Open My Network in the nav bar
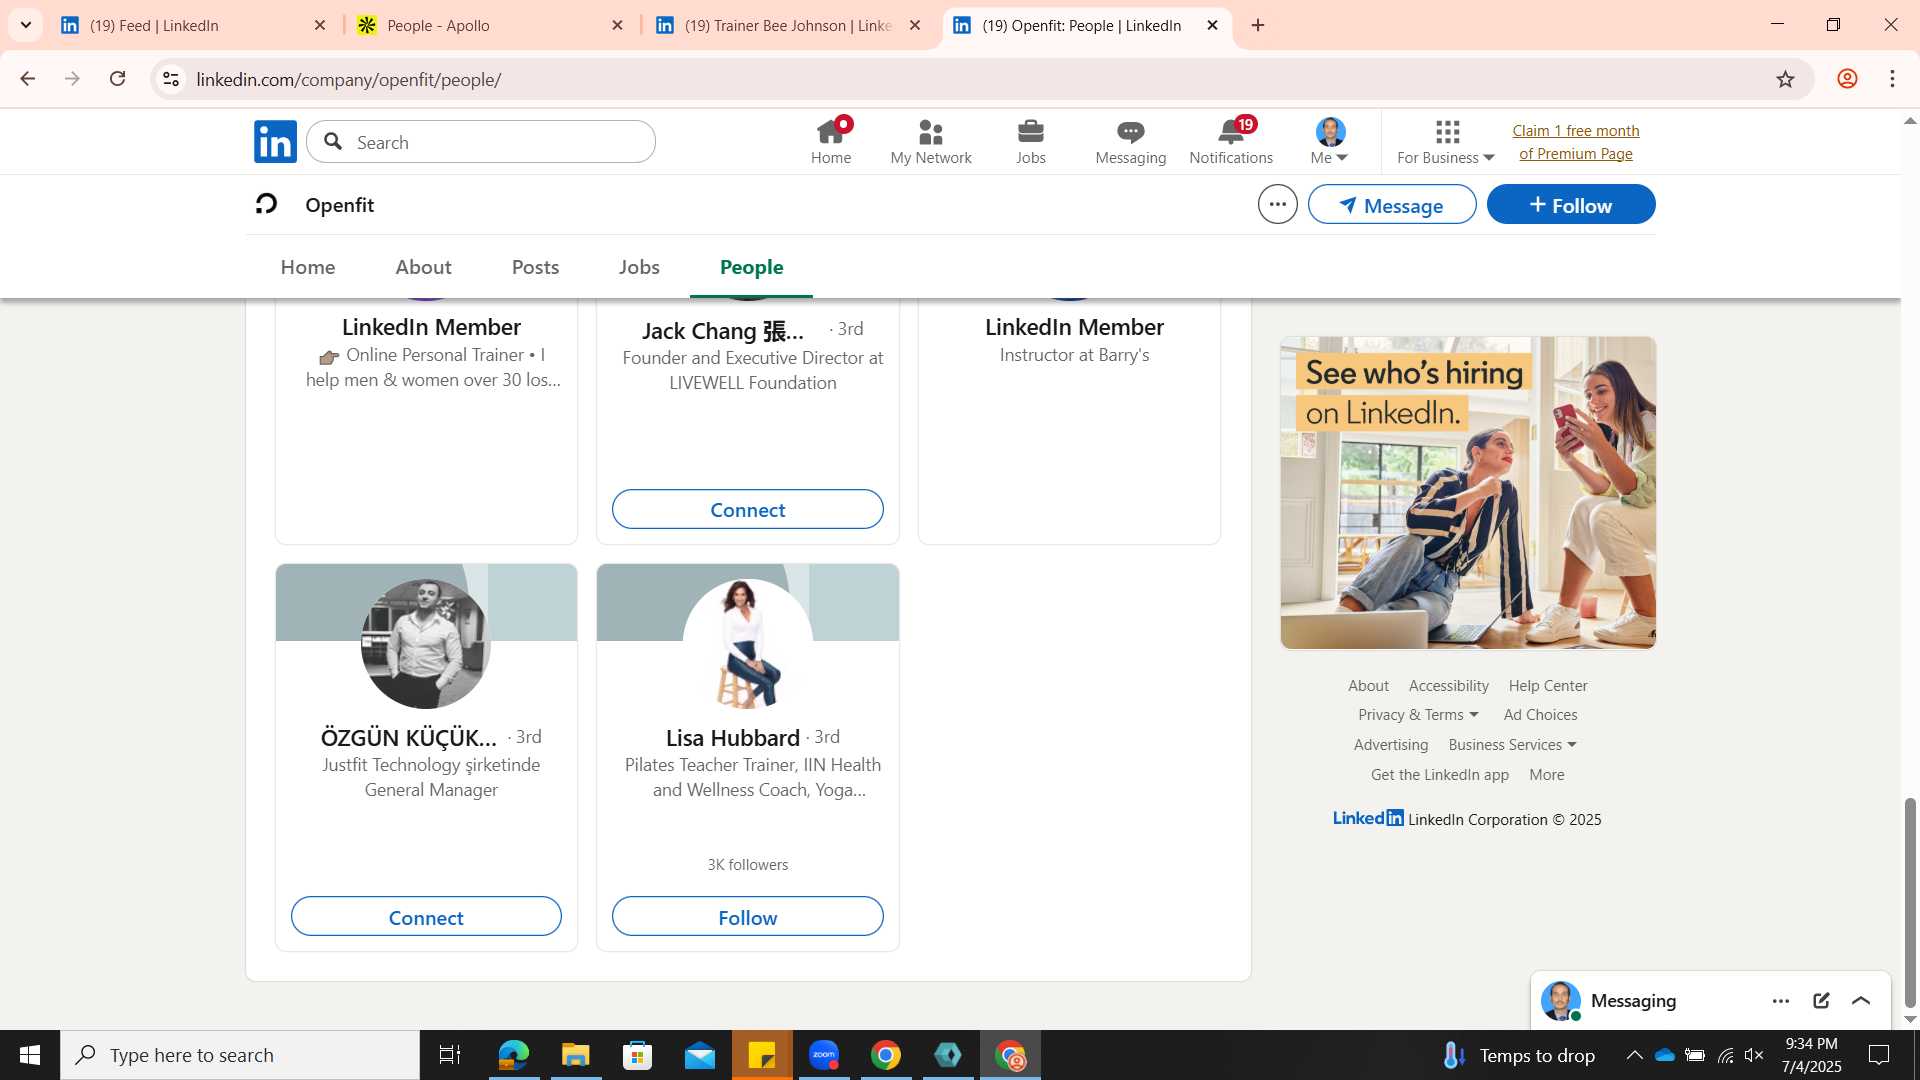 pos(930,142)
